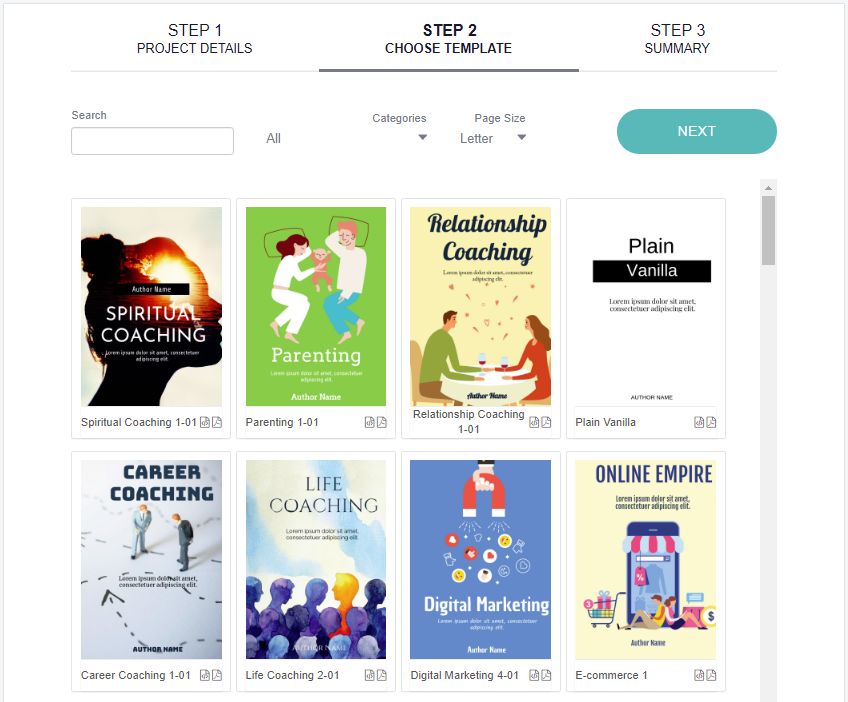The height and width of the screenshot is (702, 848).
Task: Click the HTML code icon for Parenting 1-01
Action: pyautogui.click(x=369, y=422)
